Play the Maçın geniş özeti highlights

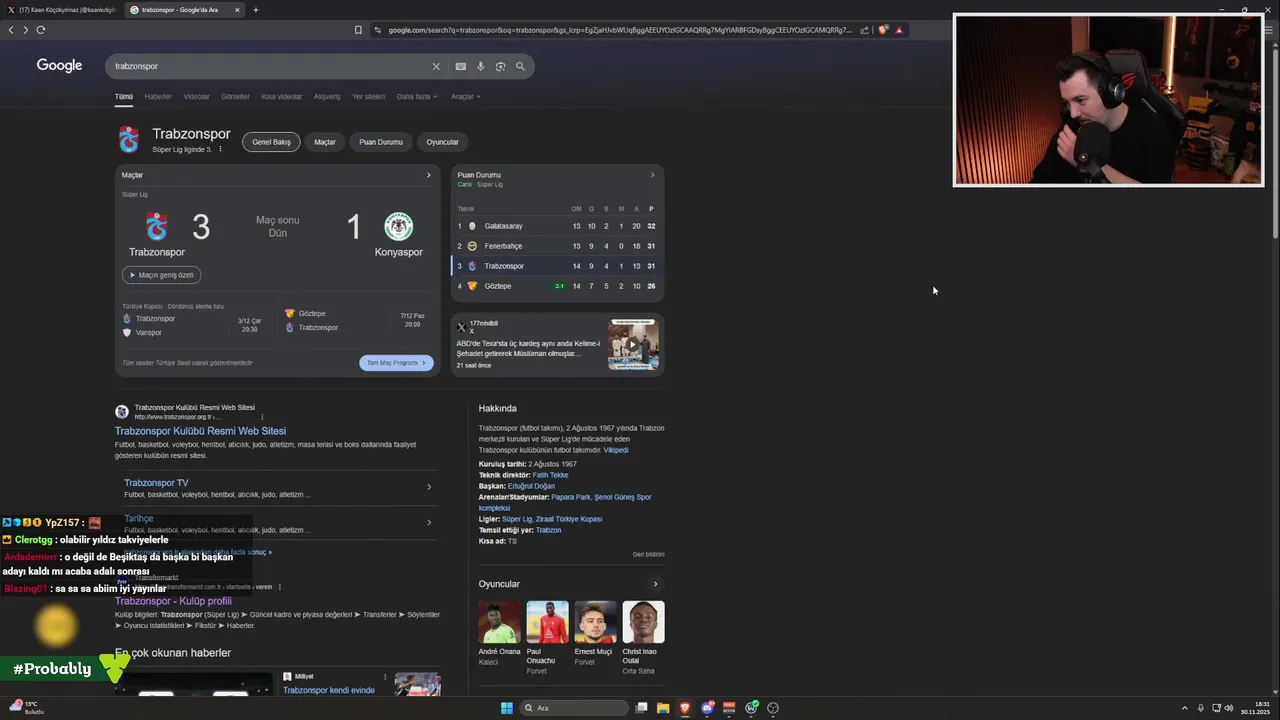162,275
